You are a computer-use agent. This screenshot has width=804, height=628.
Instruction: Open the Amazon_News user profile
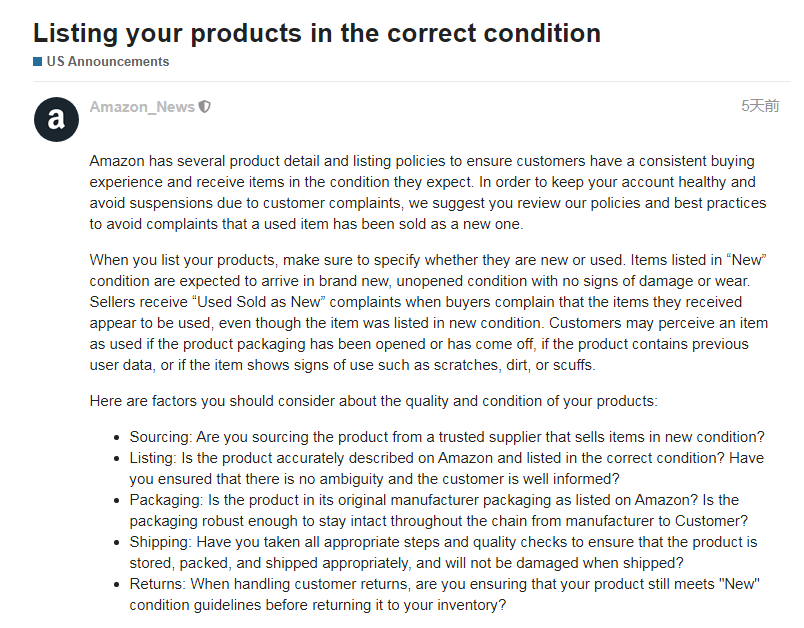click(142, 107)
